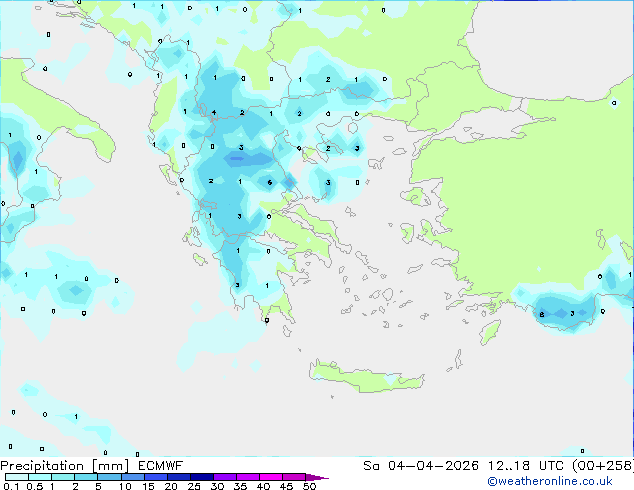The height and width of the screenshot is (490, 634).
Task: Pick the 35–40 mm purple legend swatch
Action: [x=247, y=477]
